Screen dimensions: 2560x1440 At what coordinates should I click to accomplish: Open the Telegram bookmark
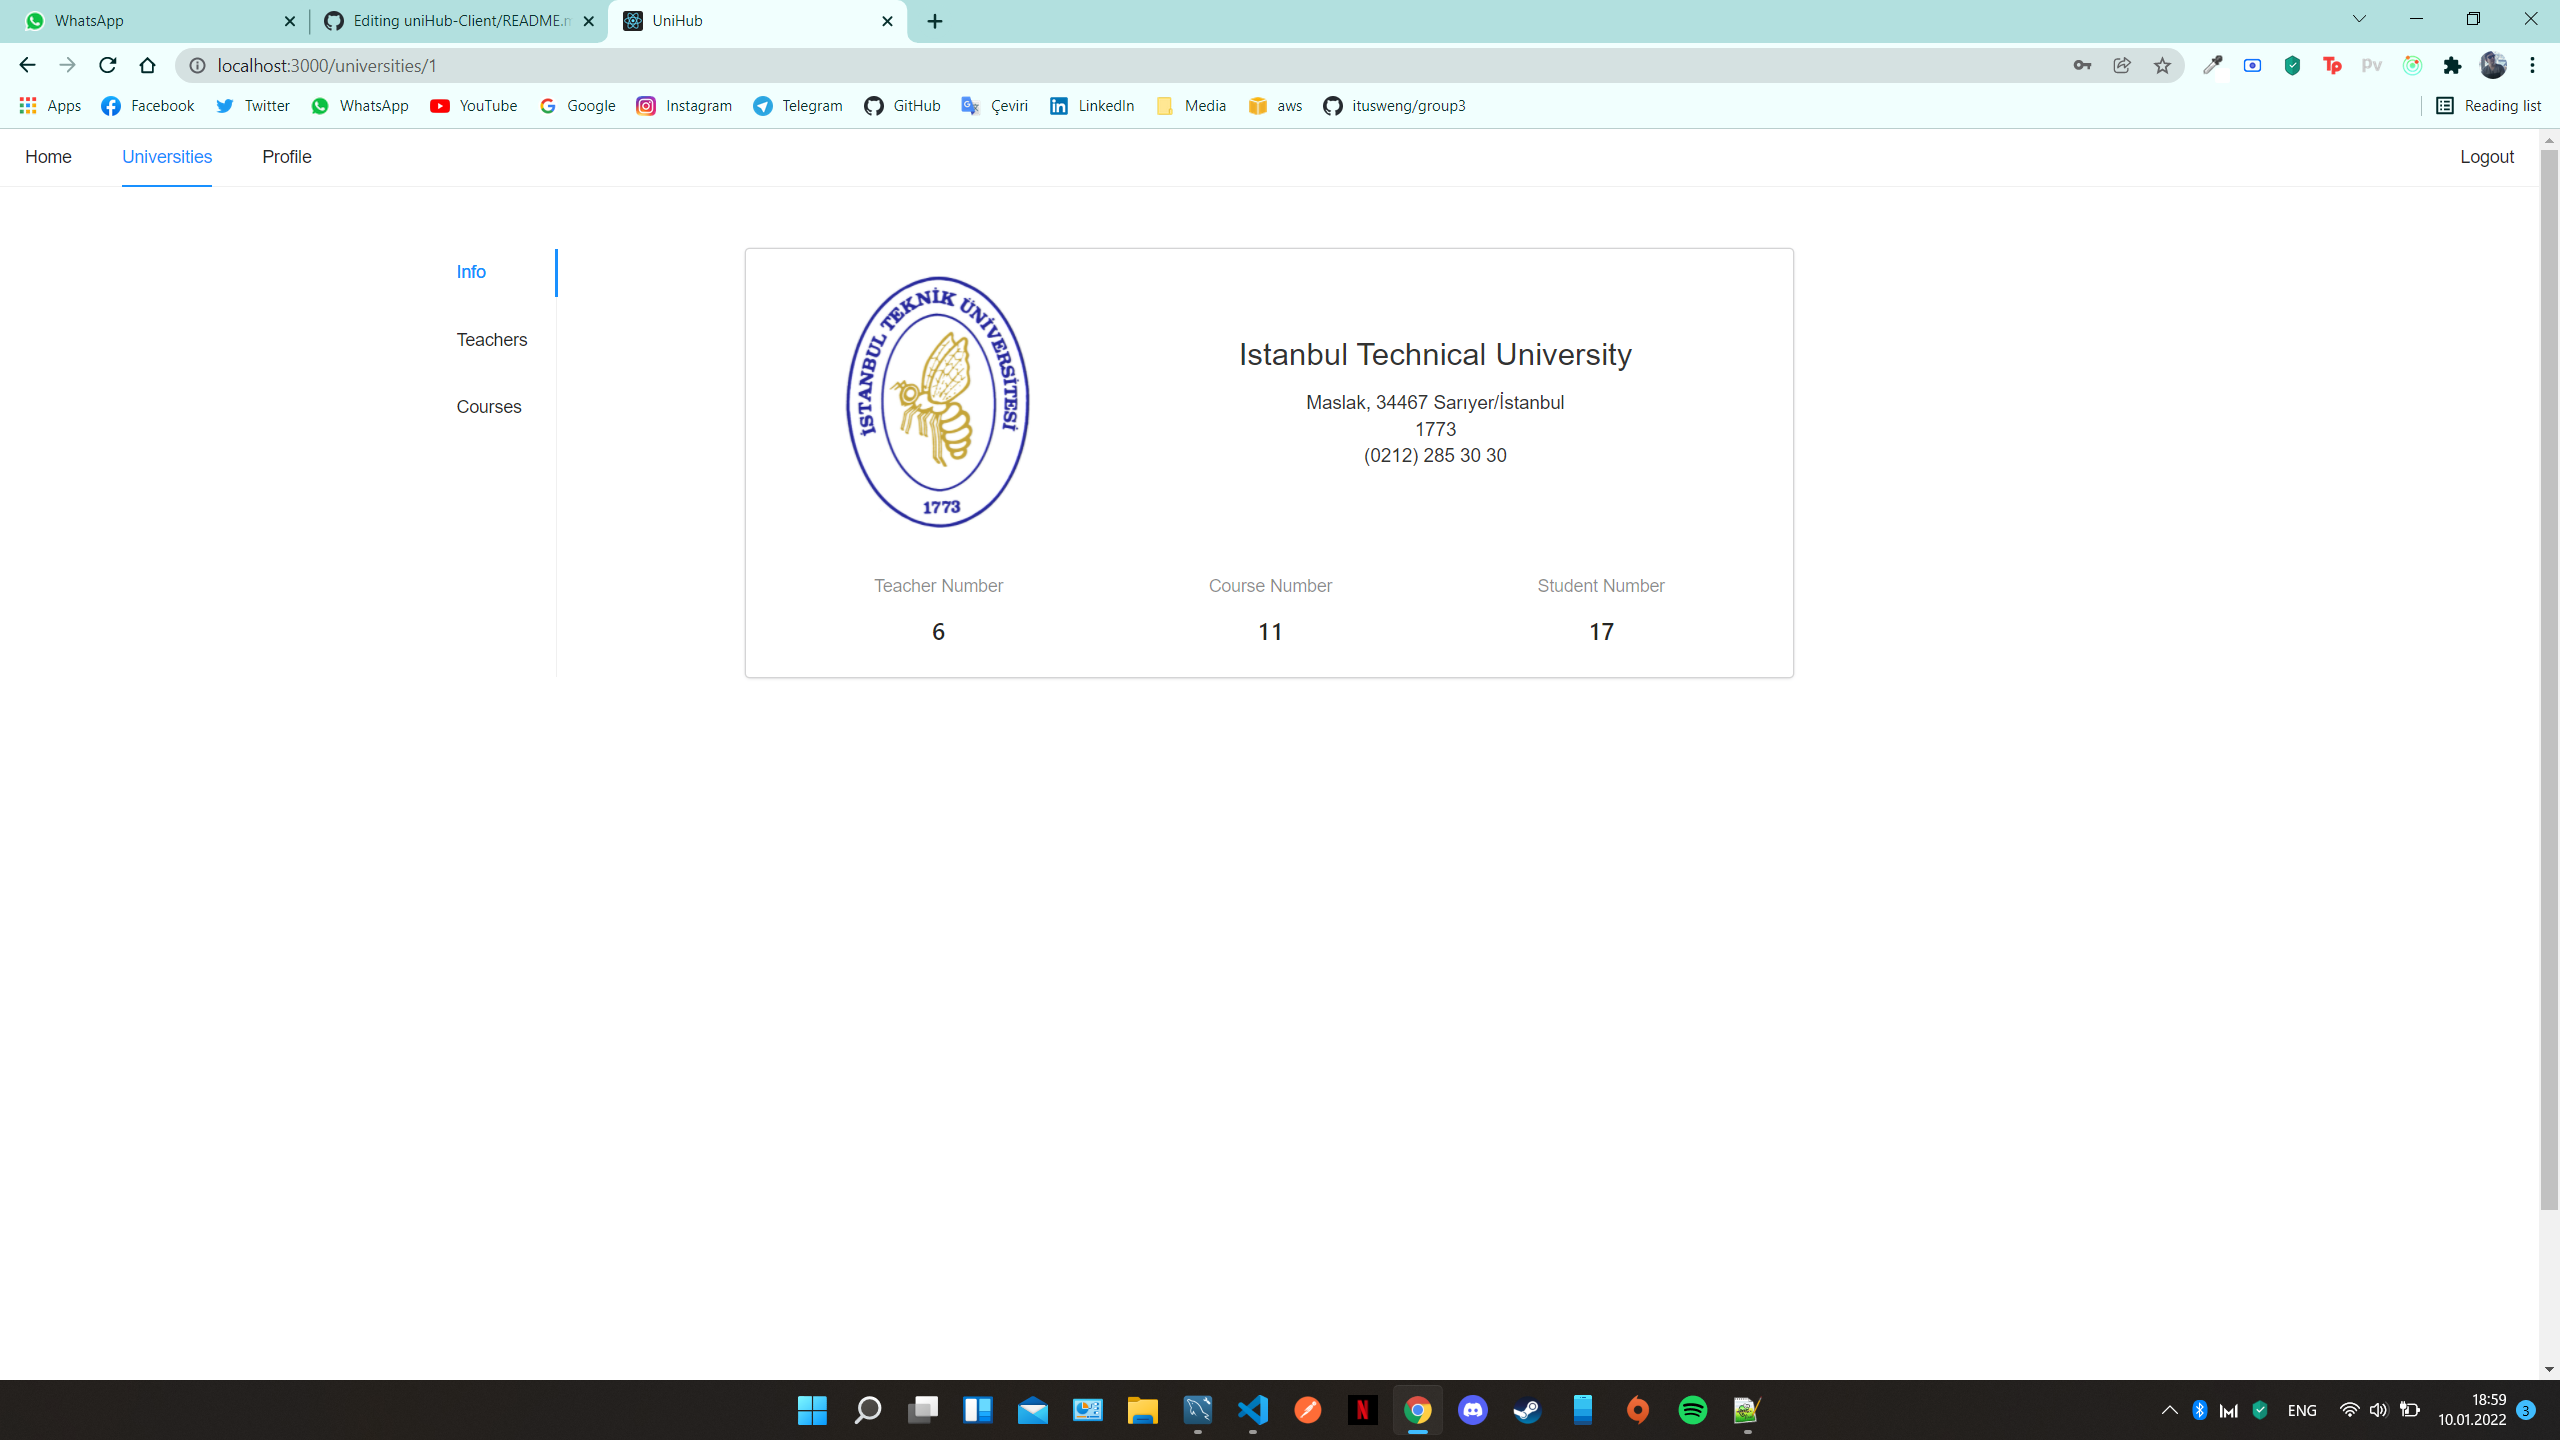click(x=796, y=105)
